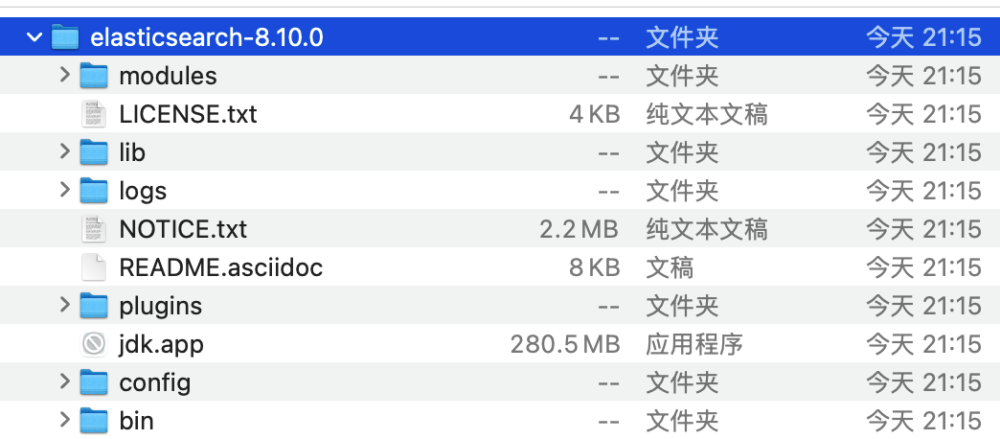Expand the plugins folder
The image size is (1000, 439).
[65, 305]
